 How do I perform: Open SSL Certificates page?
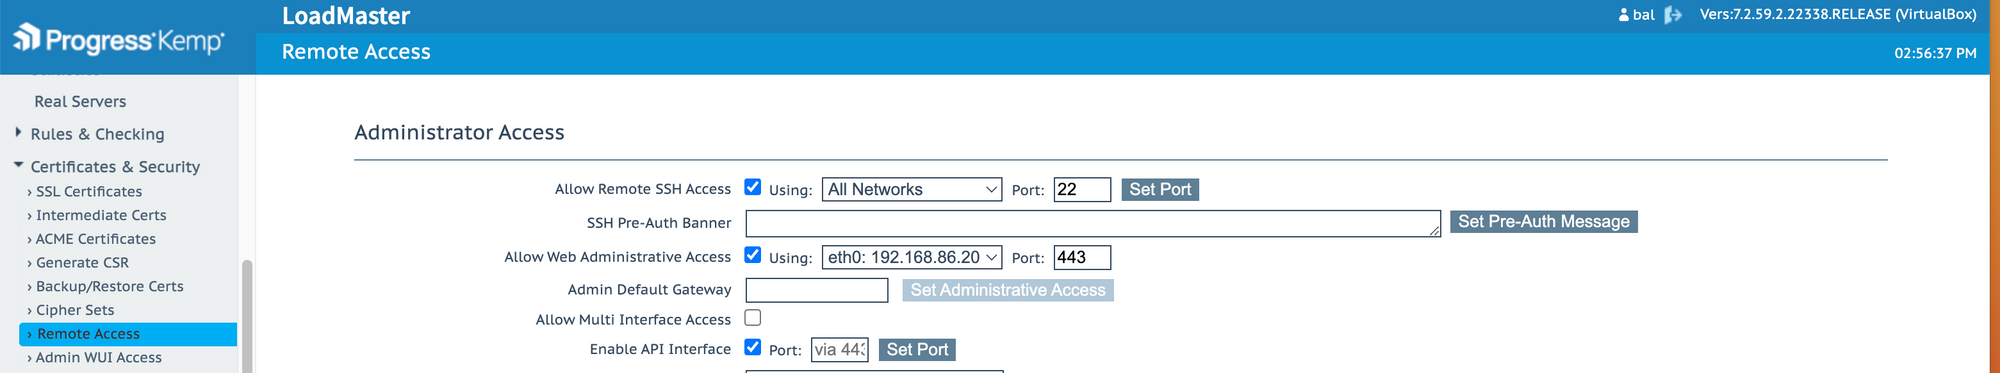coord(89,191)
